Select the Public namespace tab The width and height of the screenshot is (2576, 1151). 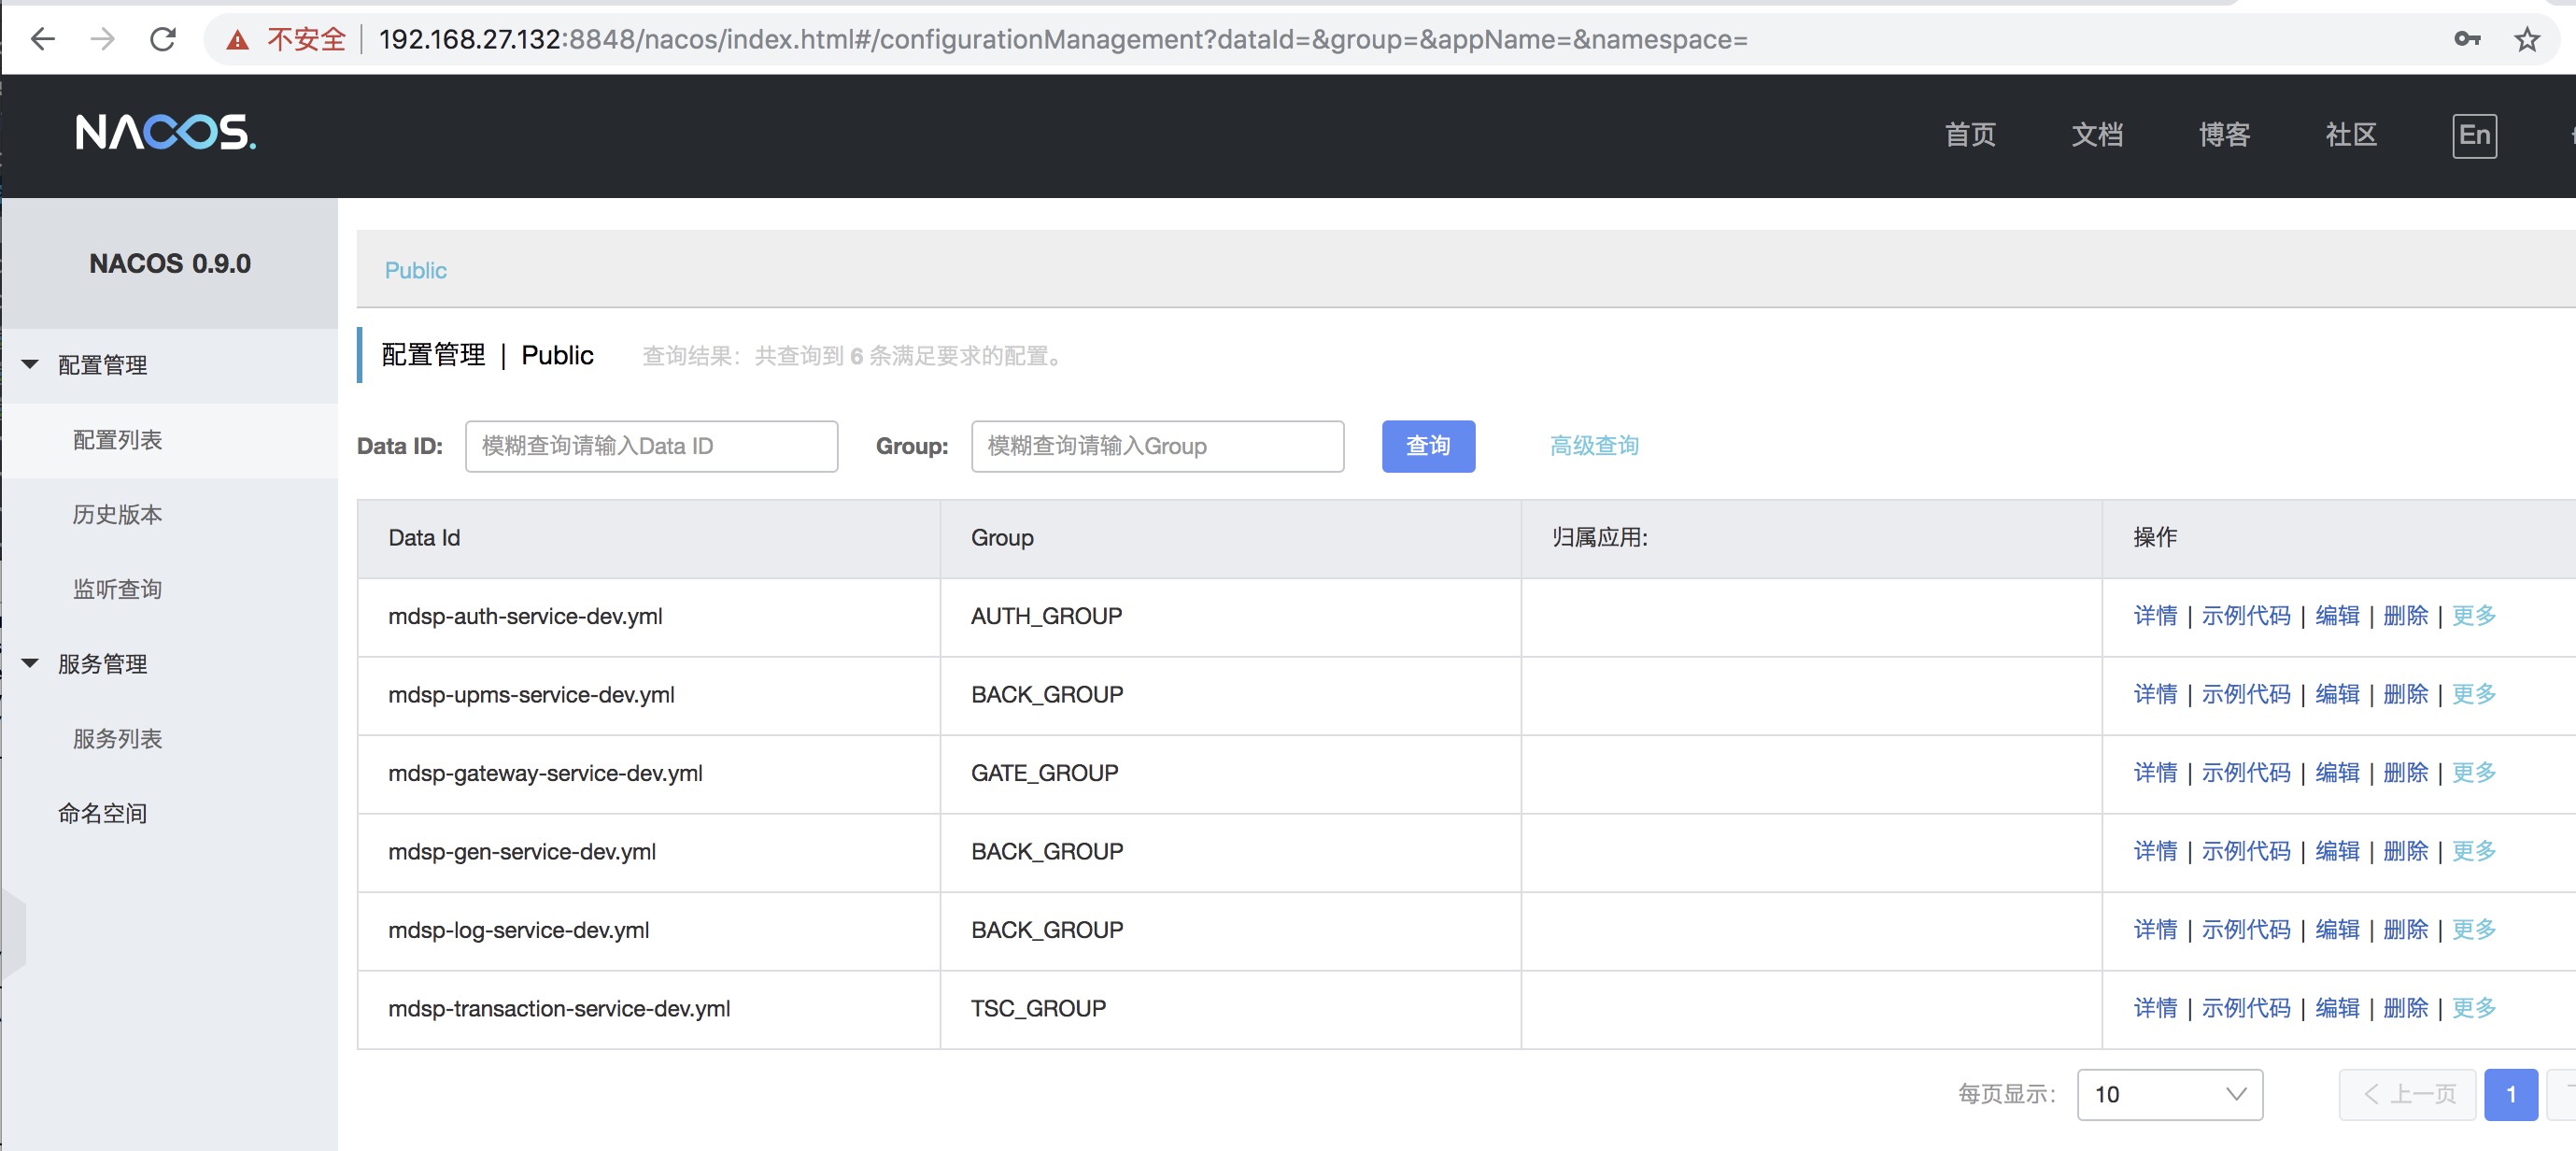416,270
